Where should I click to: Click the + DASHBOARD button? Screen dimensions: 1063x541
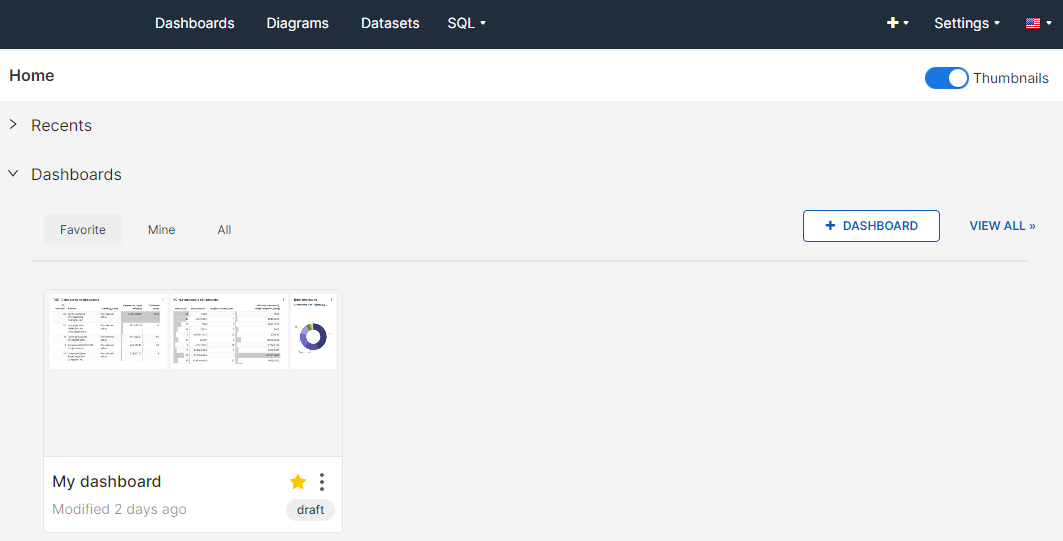click(x=870, y=226)
